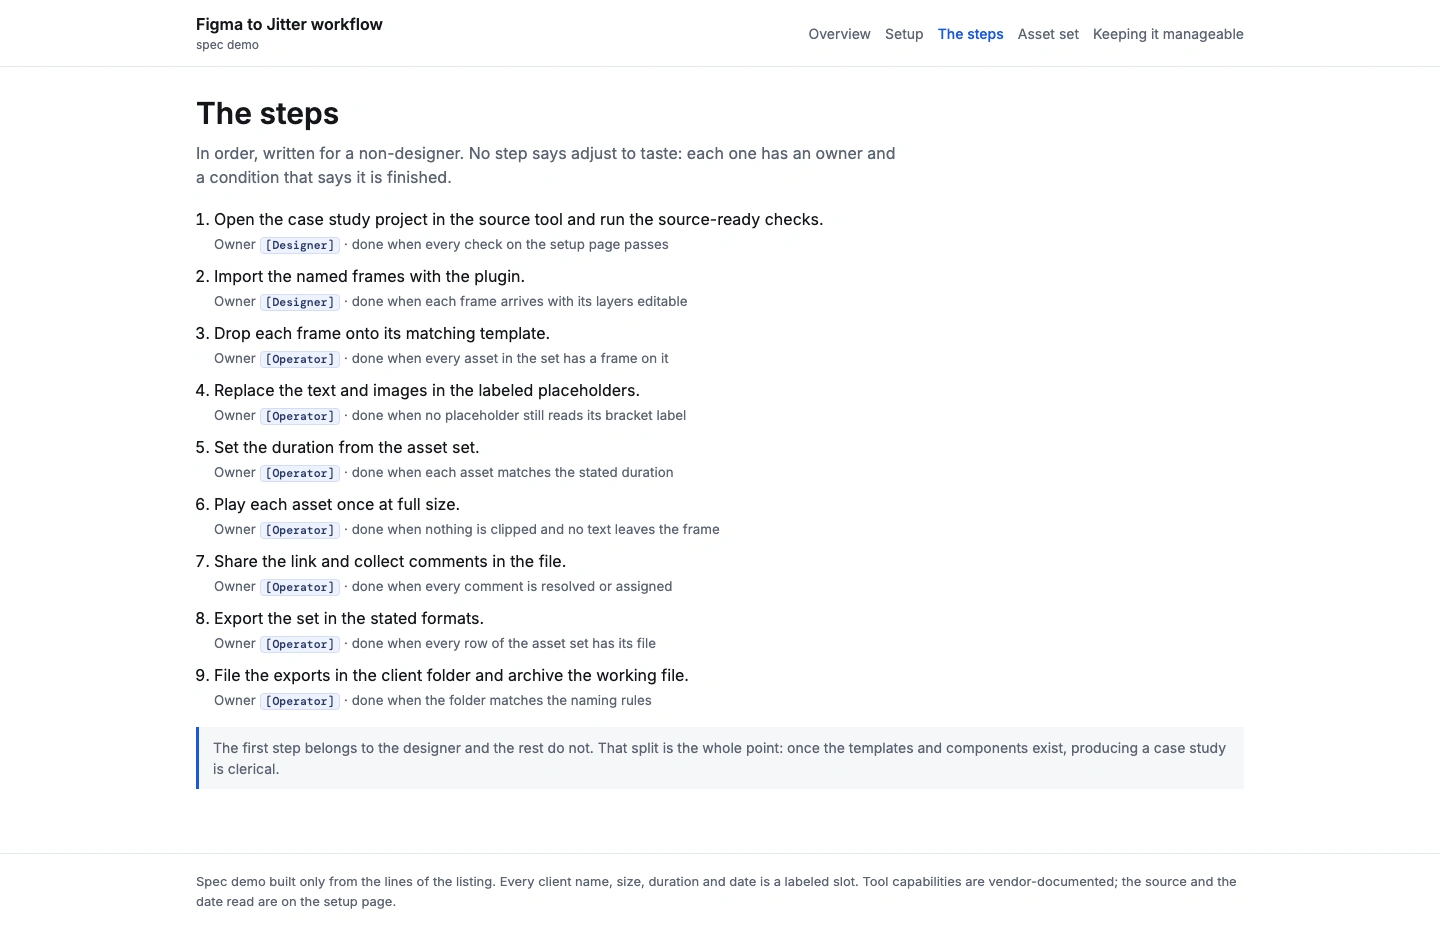Click the Operator badge on step 3

pos(300,359)
